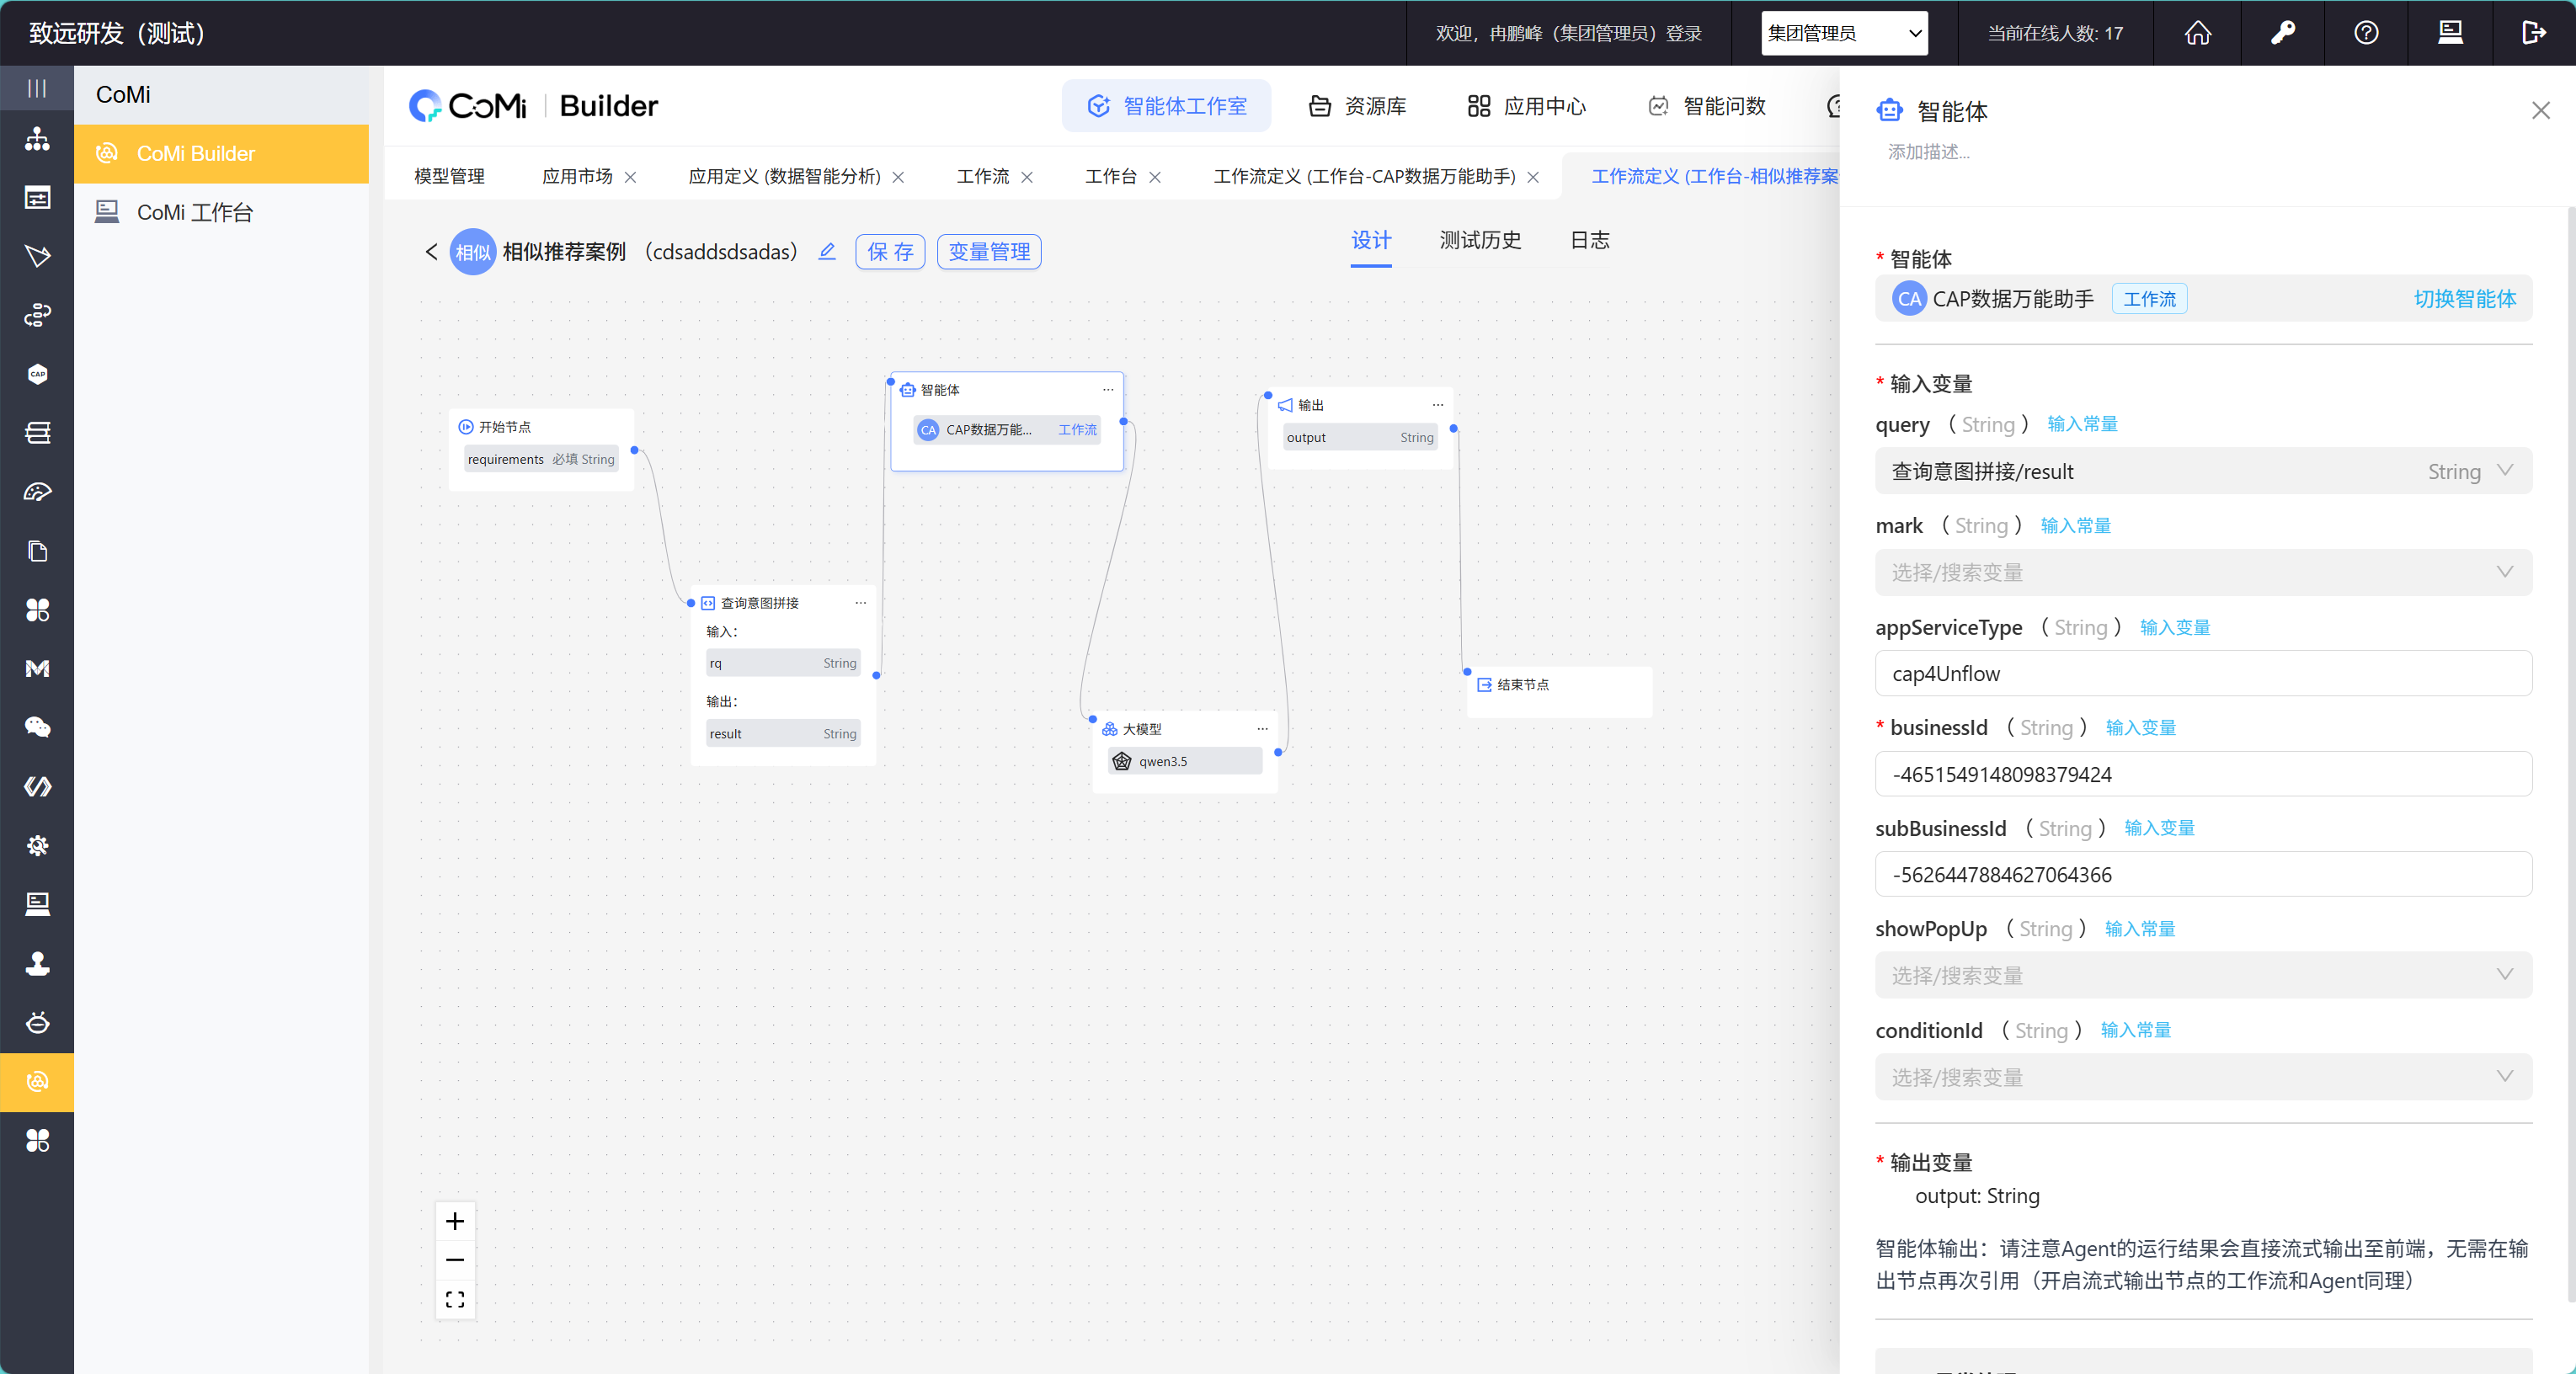The image size is (2576, 1374).
Task: Fit canvas to screen with fullscreen icon
Action: click(x=455, y=1299)
